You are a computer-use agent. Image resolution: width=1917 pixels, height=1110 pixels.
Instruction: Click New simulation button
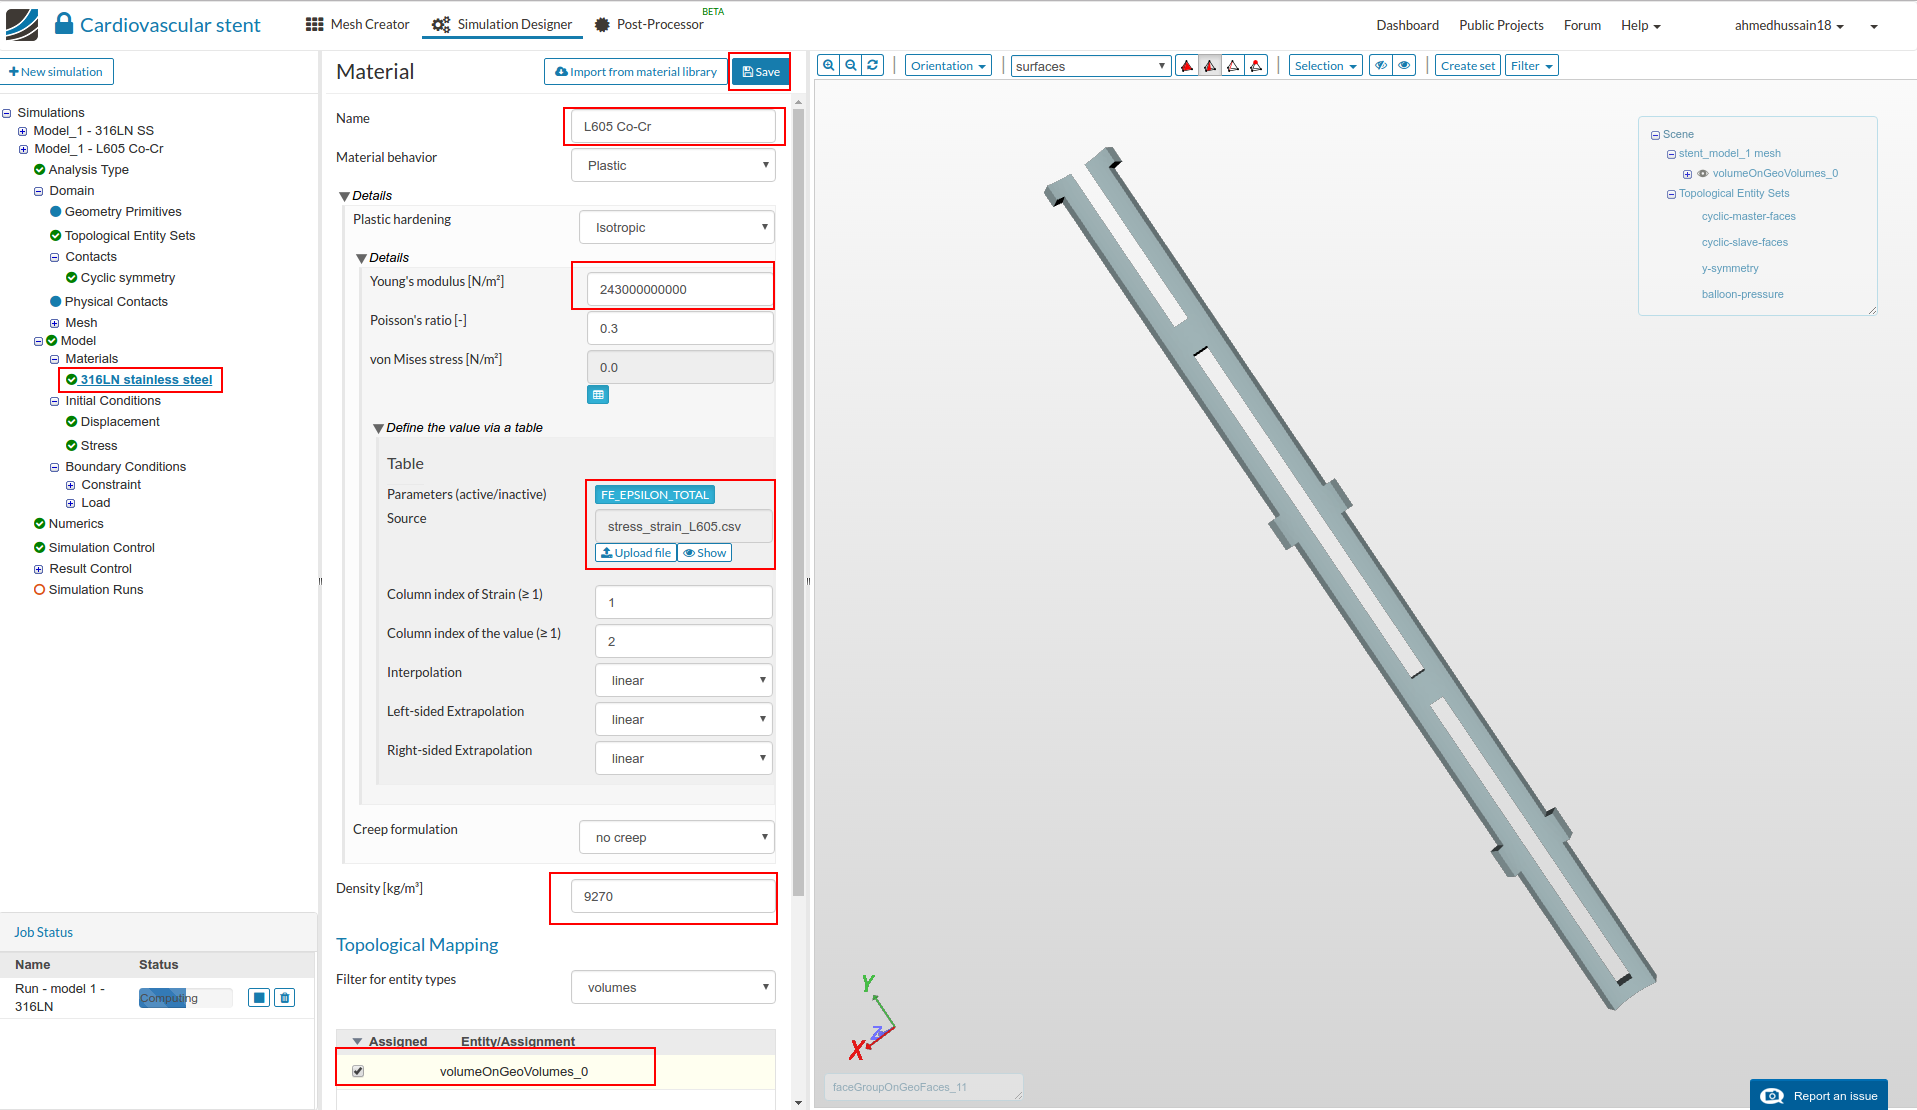coord(56,72)
